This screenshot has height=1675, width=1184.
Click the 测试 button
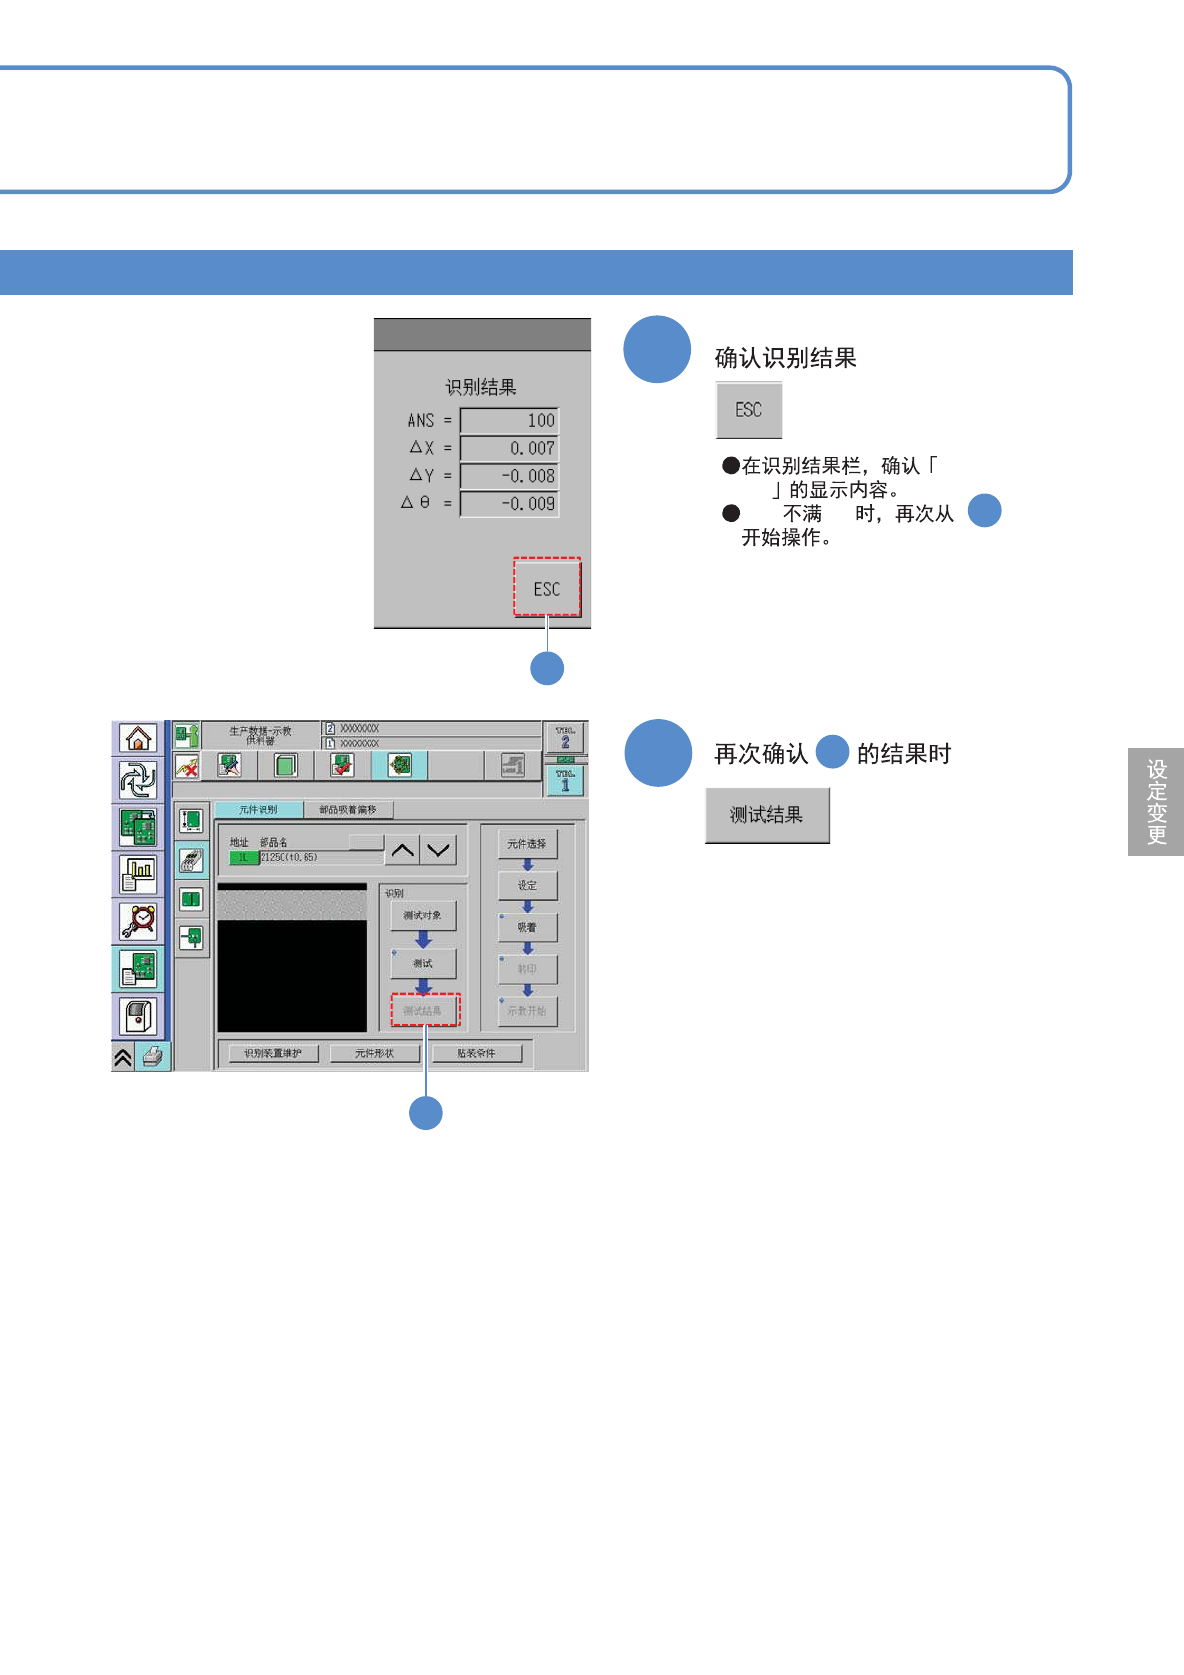click(x=423, y=963)
